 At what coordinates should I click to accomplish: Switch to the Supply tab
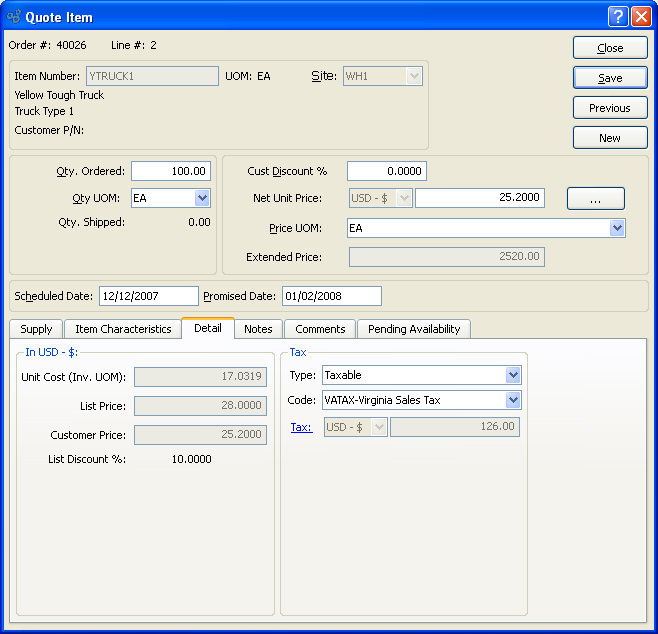36,329
